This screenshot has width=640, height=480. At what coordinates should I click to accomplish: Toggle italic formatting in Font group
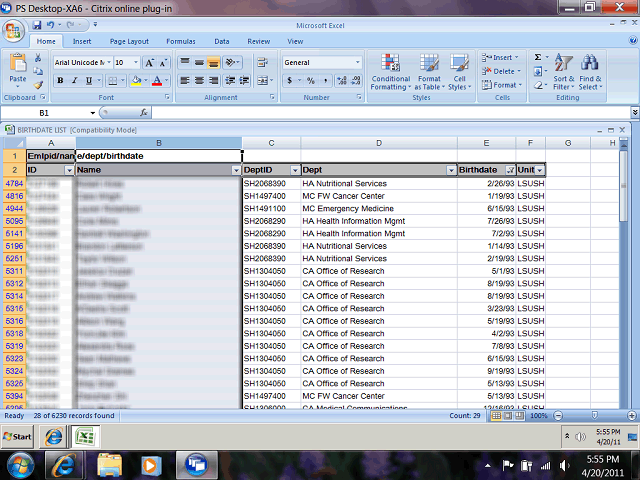(74, 80)
